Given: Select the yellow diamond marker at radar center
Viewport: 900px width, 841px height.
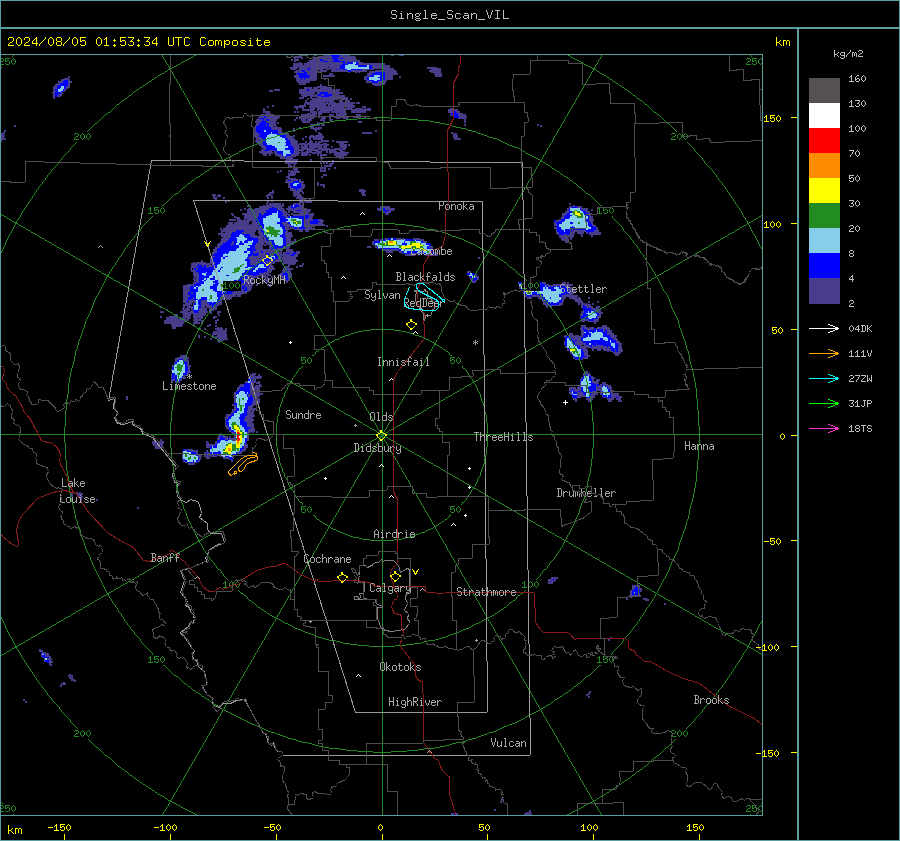Looking at the screenshot, I should coord(382,435).
